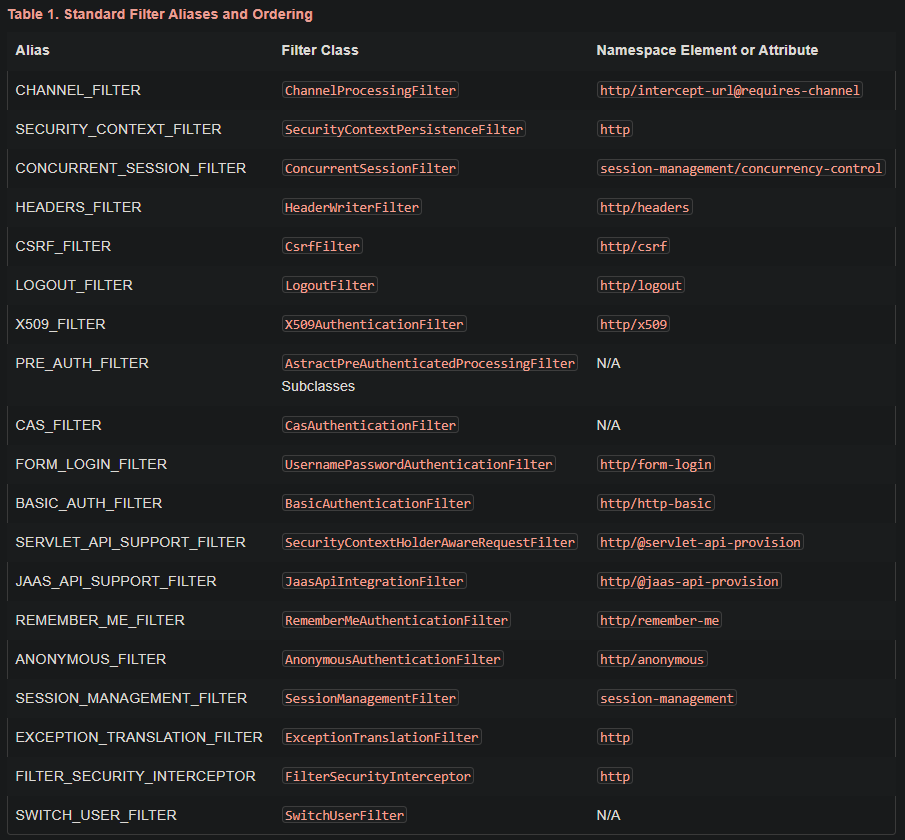Click REMEMBER_ME_FILTER alias
The width and height of the screenshot is (905, 840).
(x=100, y=620)
